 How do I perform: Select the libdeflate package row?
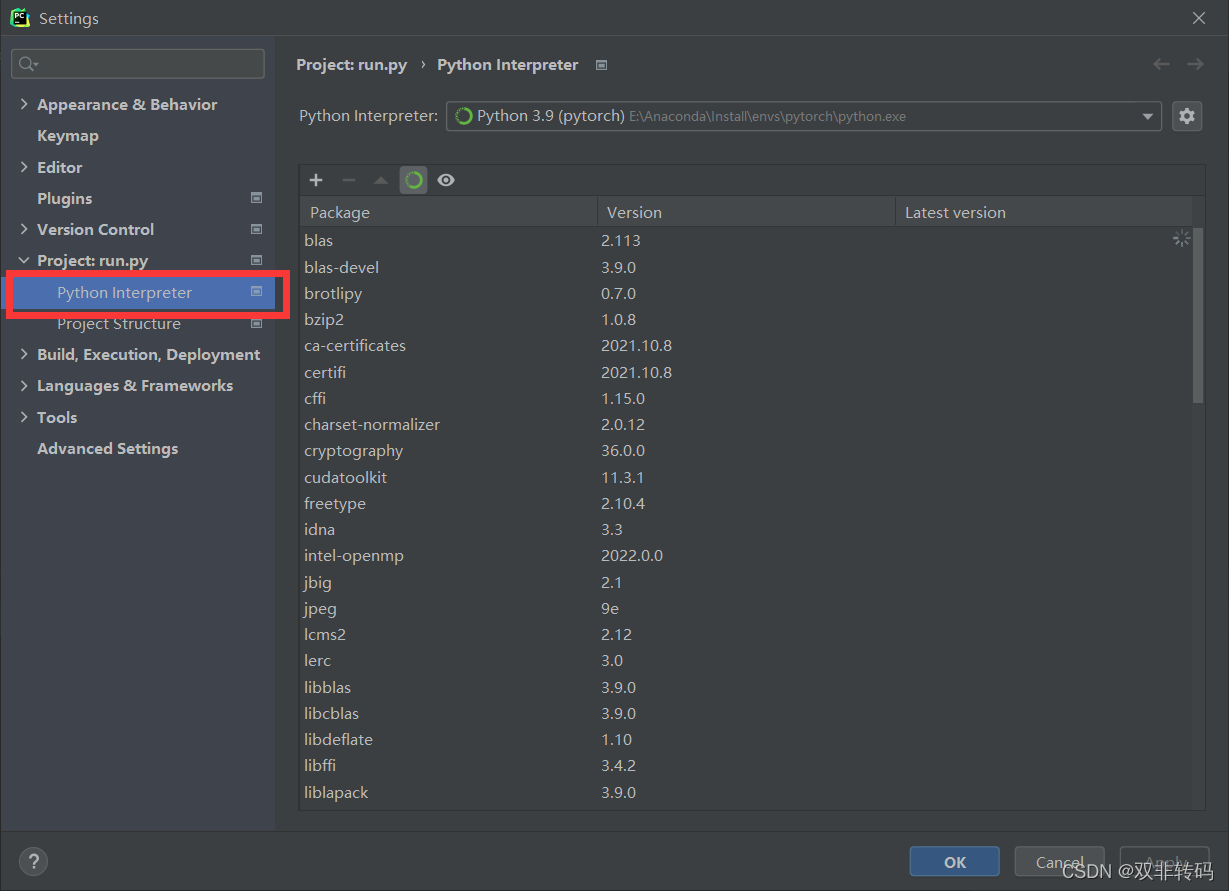746,739
